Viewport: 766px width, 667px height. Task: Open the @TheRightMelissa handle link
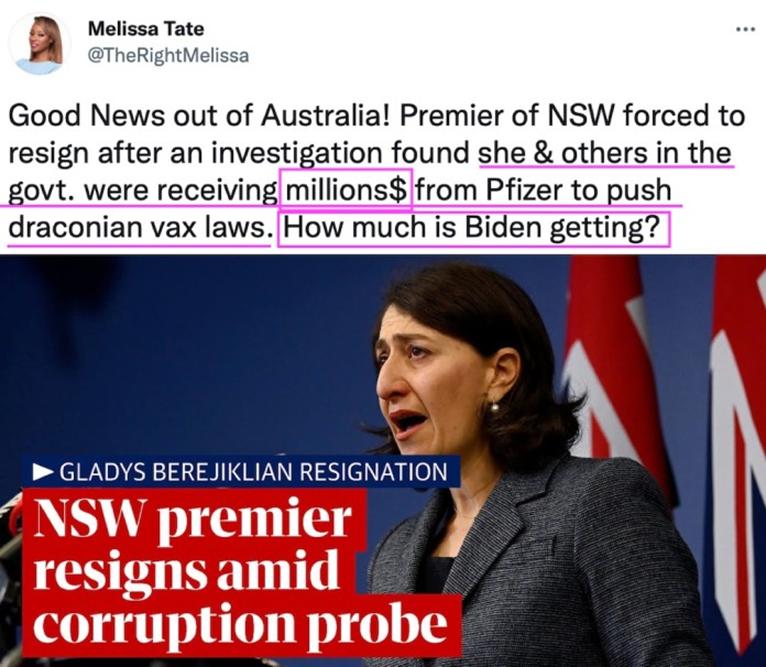tap(168, 55)
